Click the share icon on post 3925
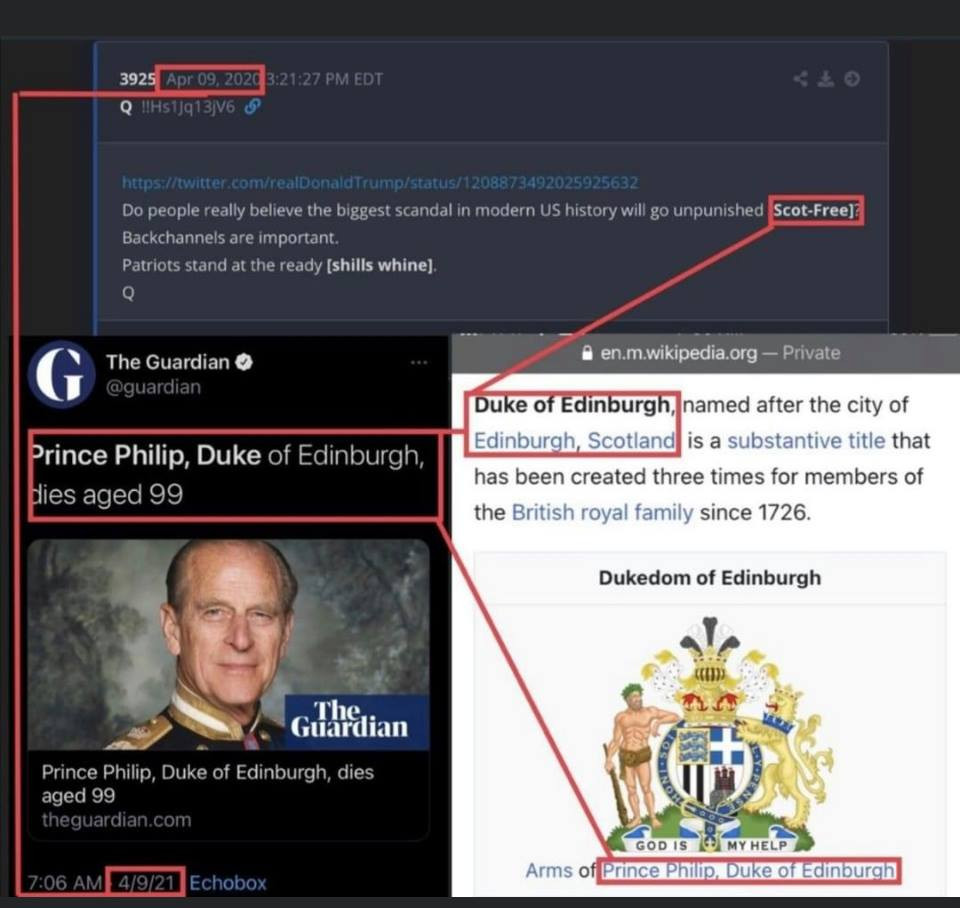The width and height of the screenshot is (960, 908). tap(800, 78)
